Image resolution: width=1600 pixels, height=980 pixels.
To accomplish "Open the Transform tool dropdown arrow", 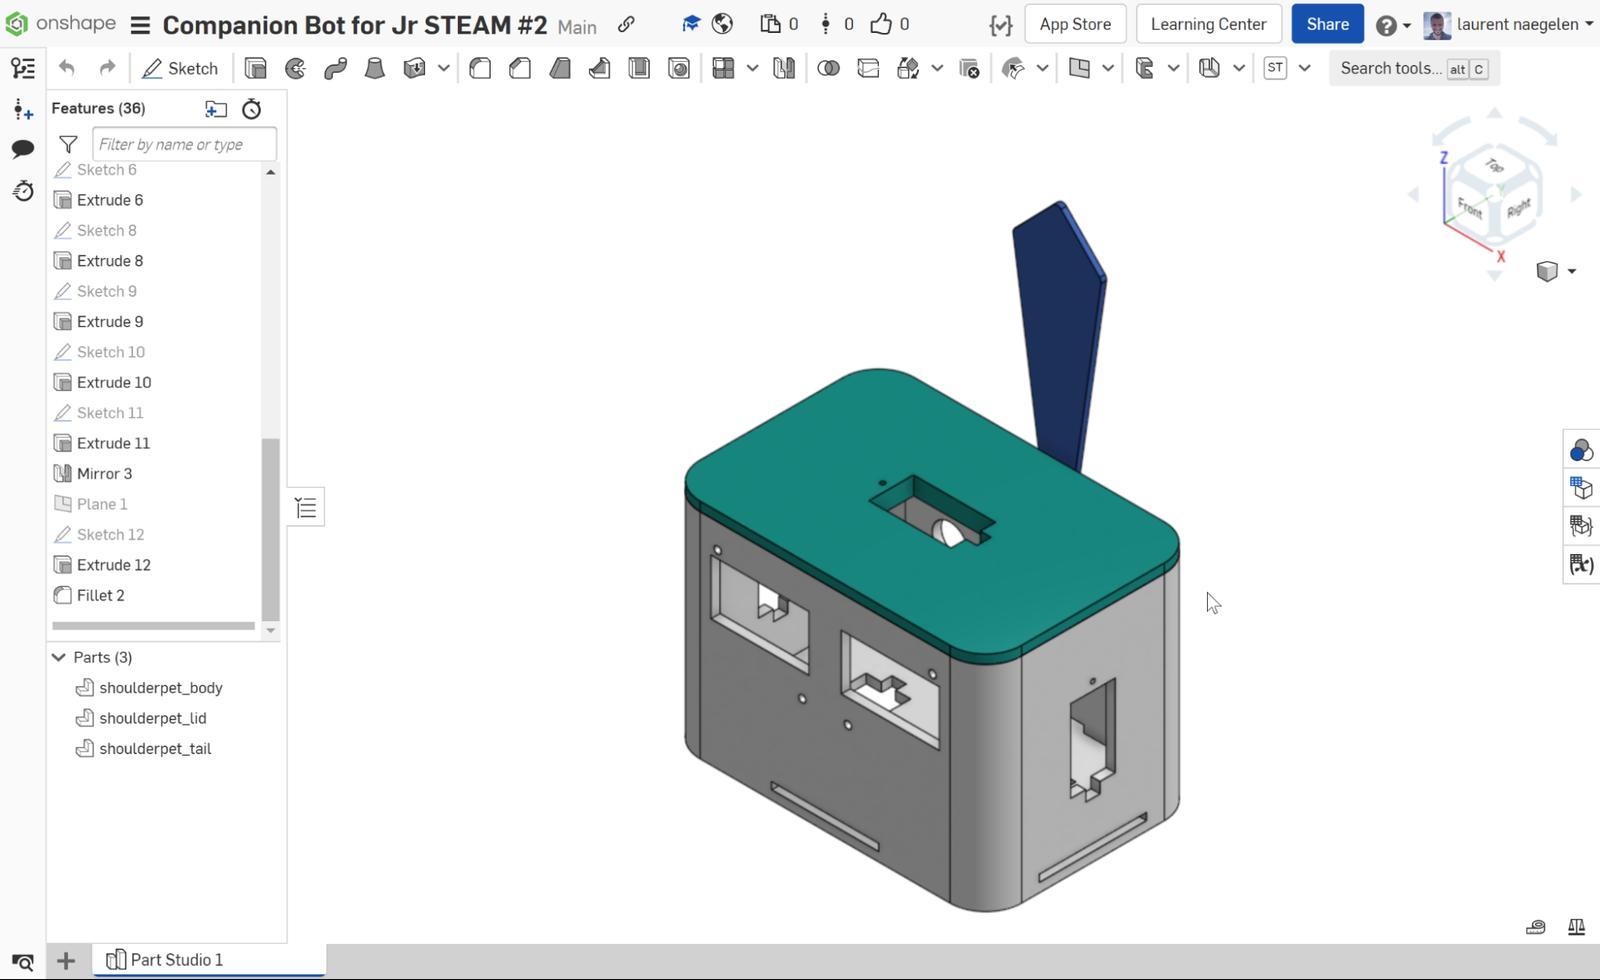I will tap(937, 68).
